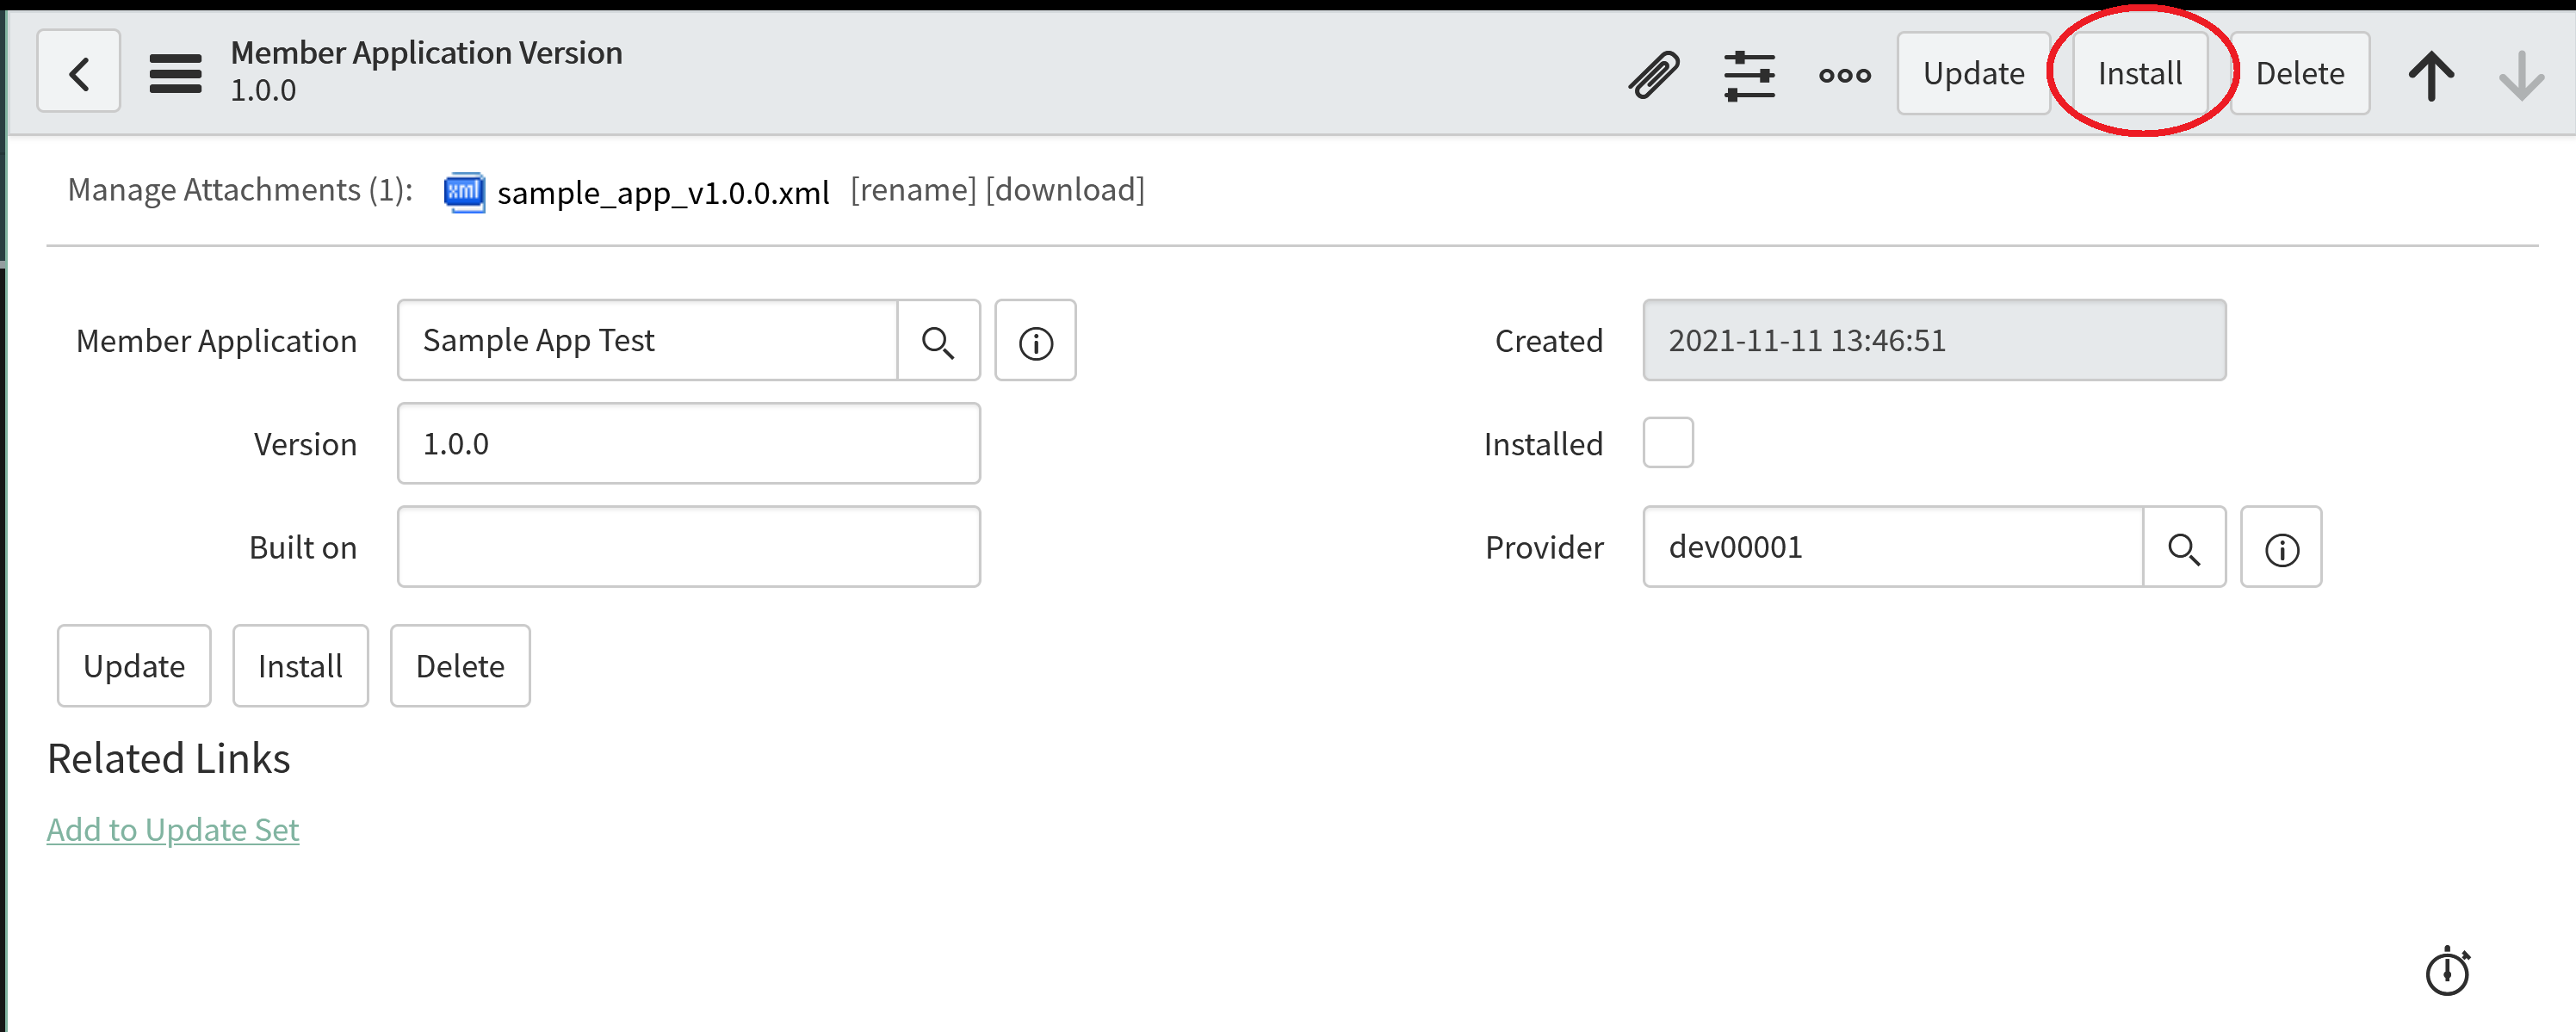Click the rename attachment link
The height and width of the screenshot is (1032, 2576).
pos(912,190)
